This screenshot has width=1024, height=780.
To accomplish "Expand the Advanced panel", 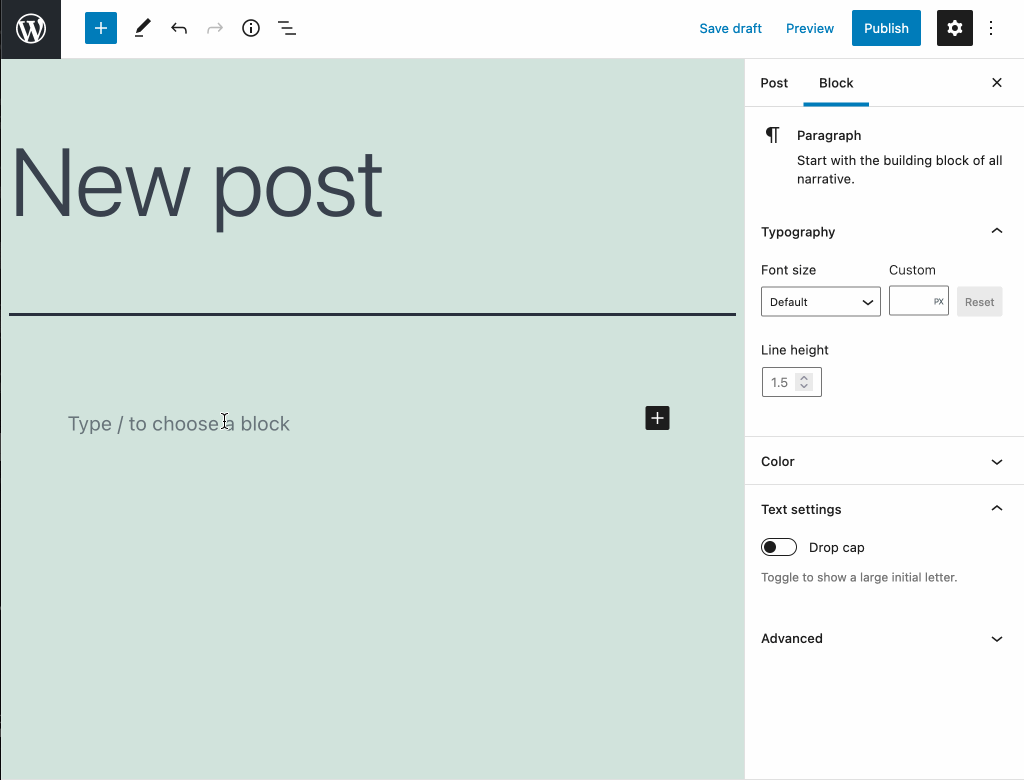I will point(882,638).
